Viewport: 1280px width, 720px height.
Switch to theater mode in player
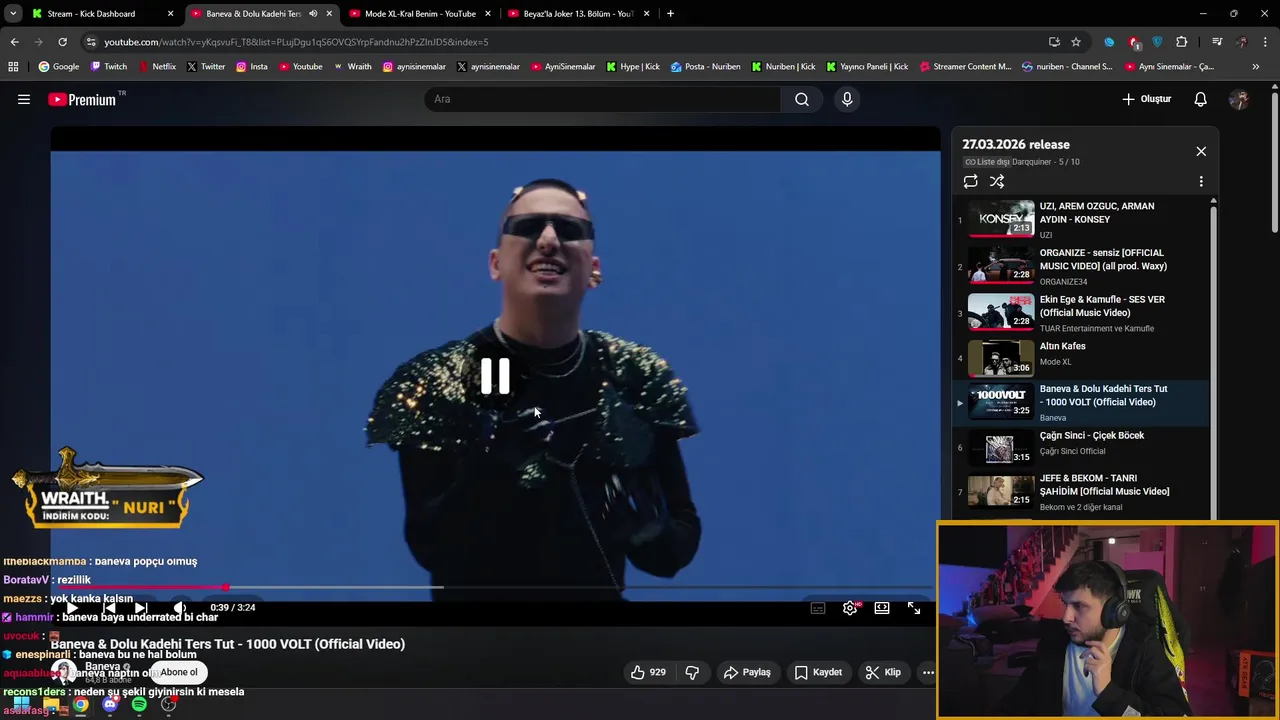coord(882,608)
